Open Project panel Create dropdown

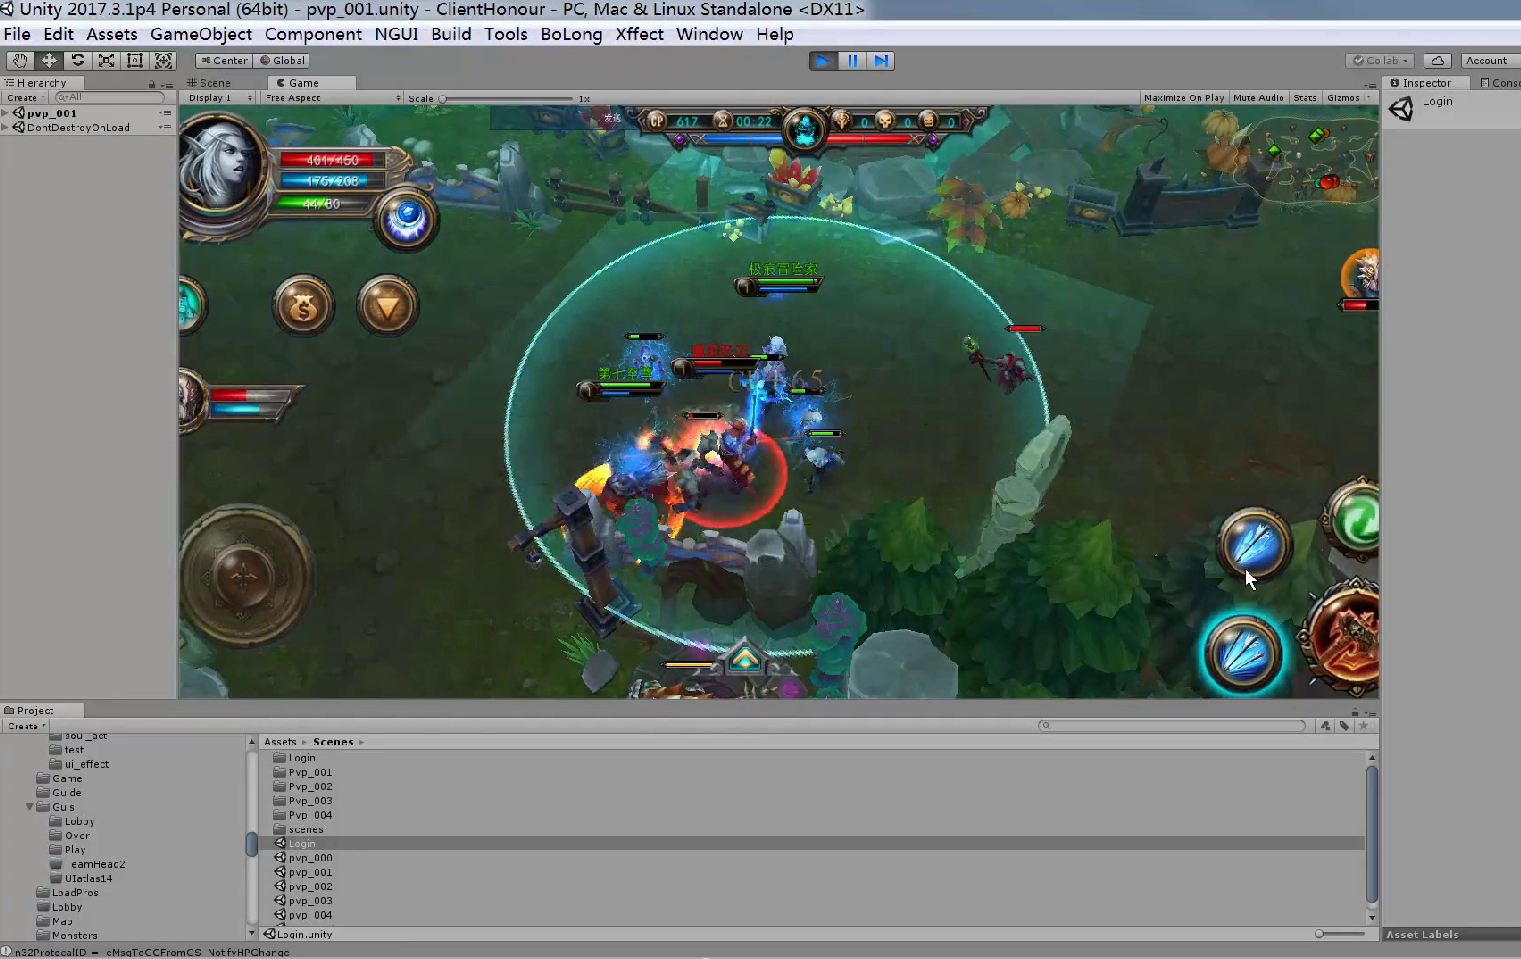[x=26, y=726]
